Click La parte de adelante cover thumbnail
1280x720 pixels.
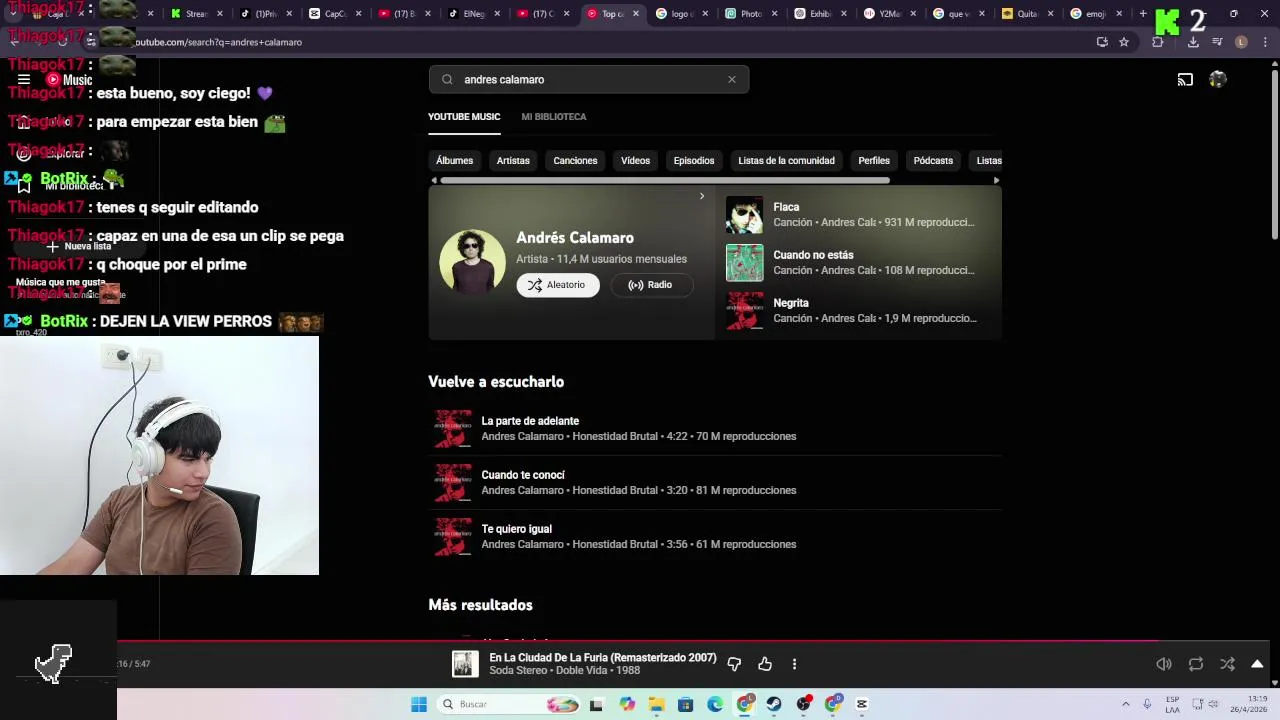(x=452, y=429)
